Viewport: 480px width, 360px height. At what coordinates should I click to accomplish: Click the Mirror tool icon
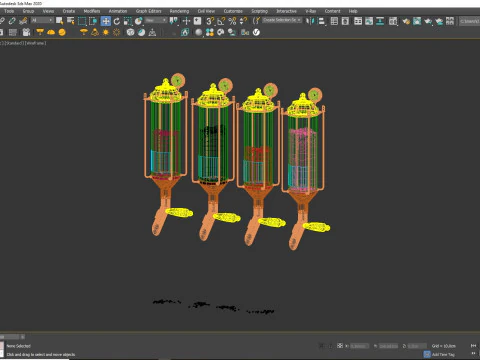pos(310,21)
